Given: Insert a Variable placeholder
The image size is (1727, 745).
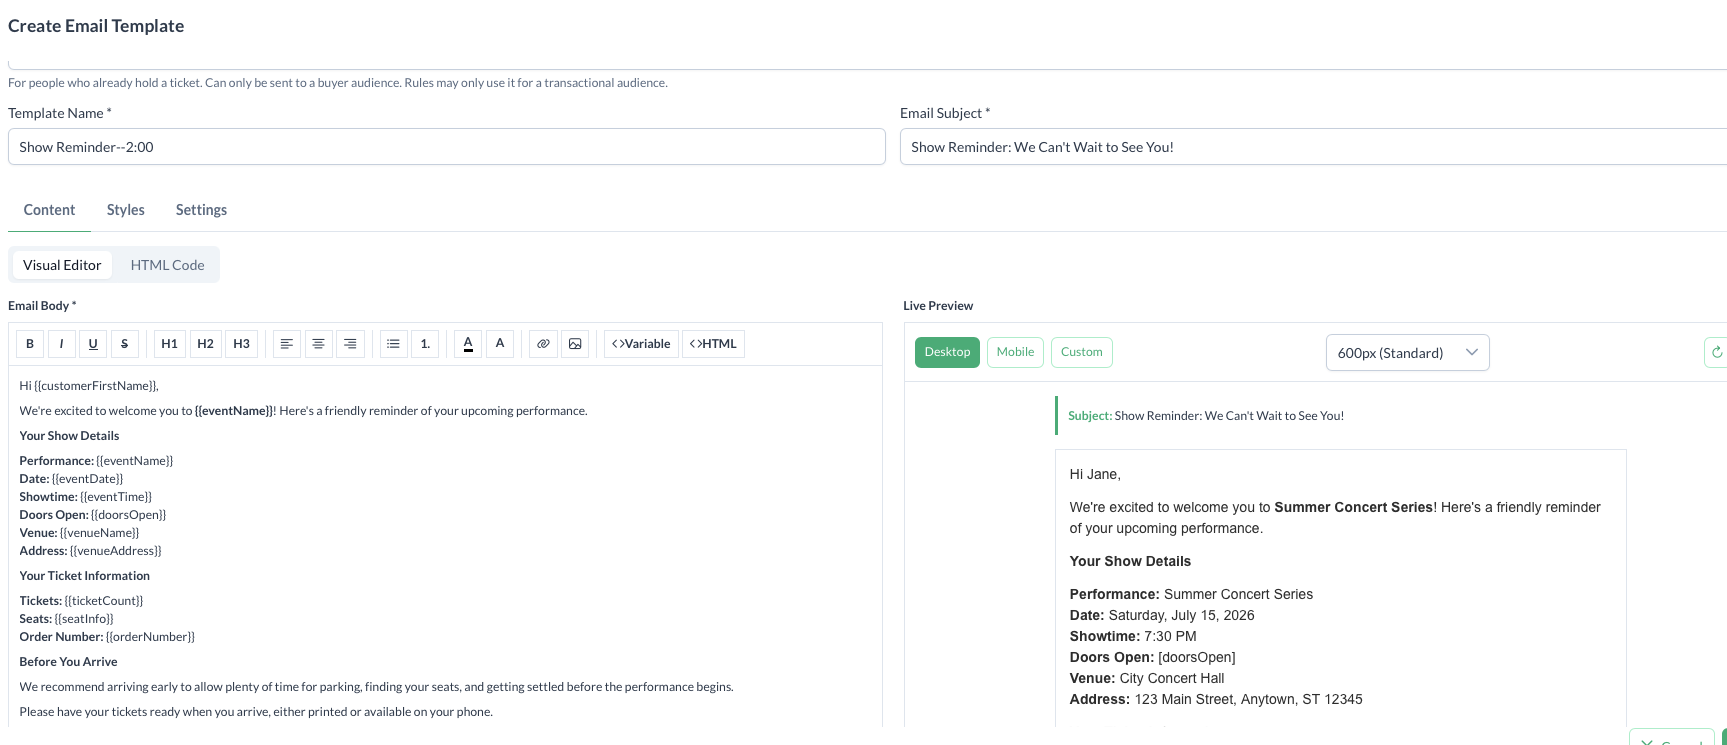Looking at the screenshot, I should click(x=641, y=344).
